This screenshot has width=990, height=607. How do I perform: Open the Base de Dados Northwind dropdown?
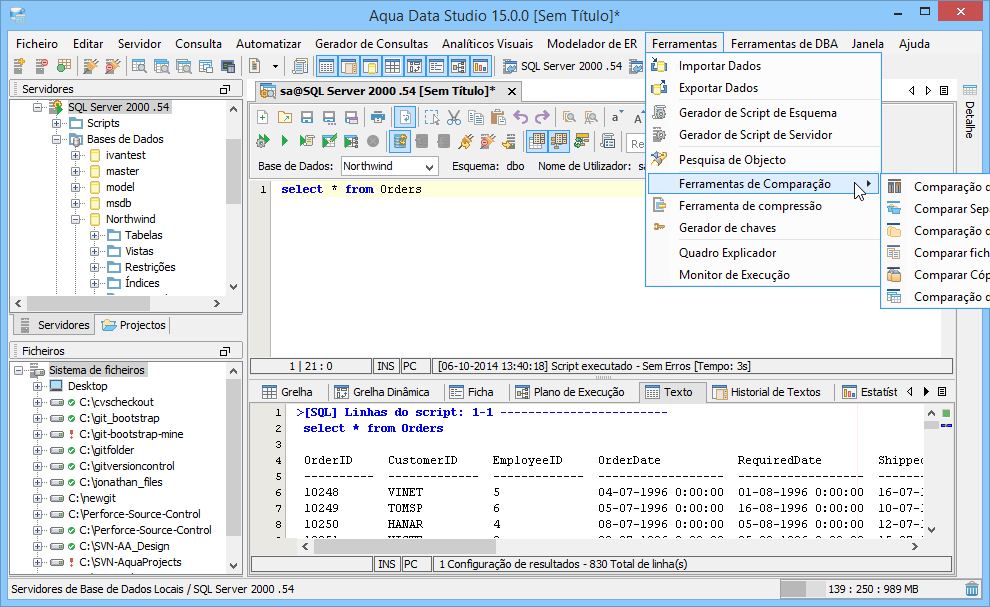pos(389,166)
